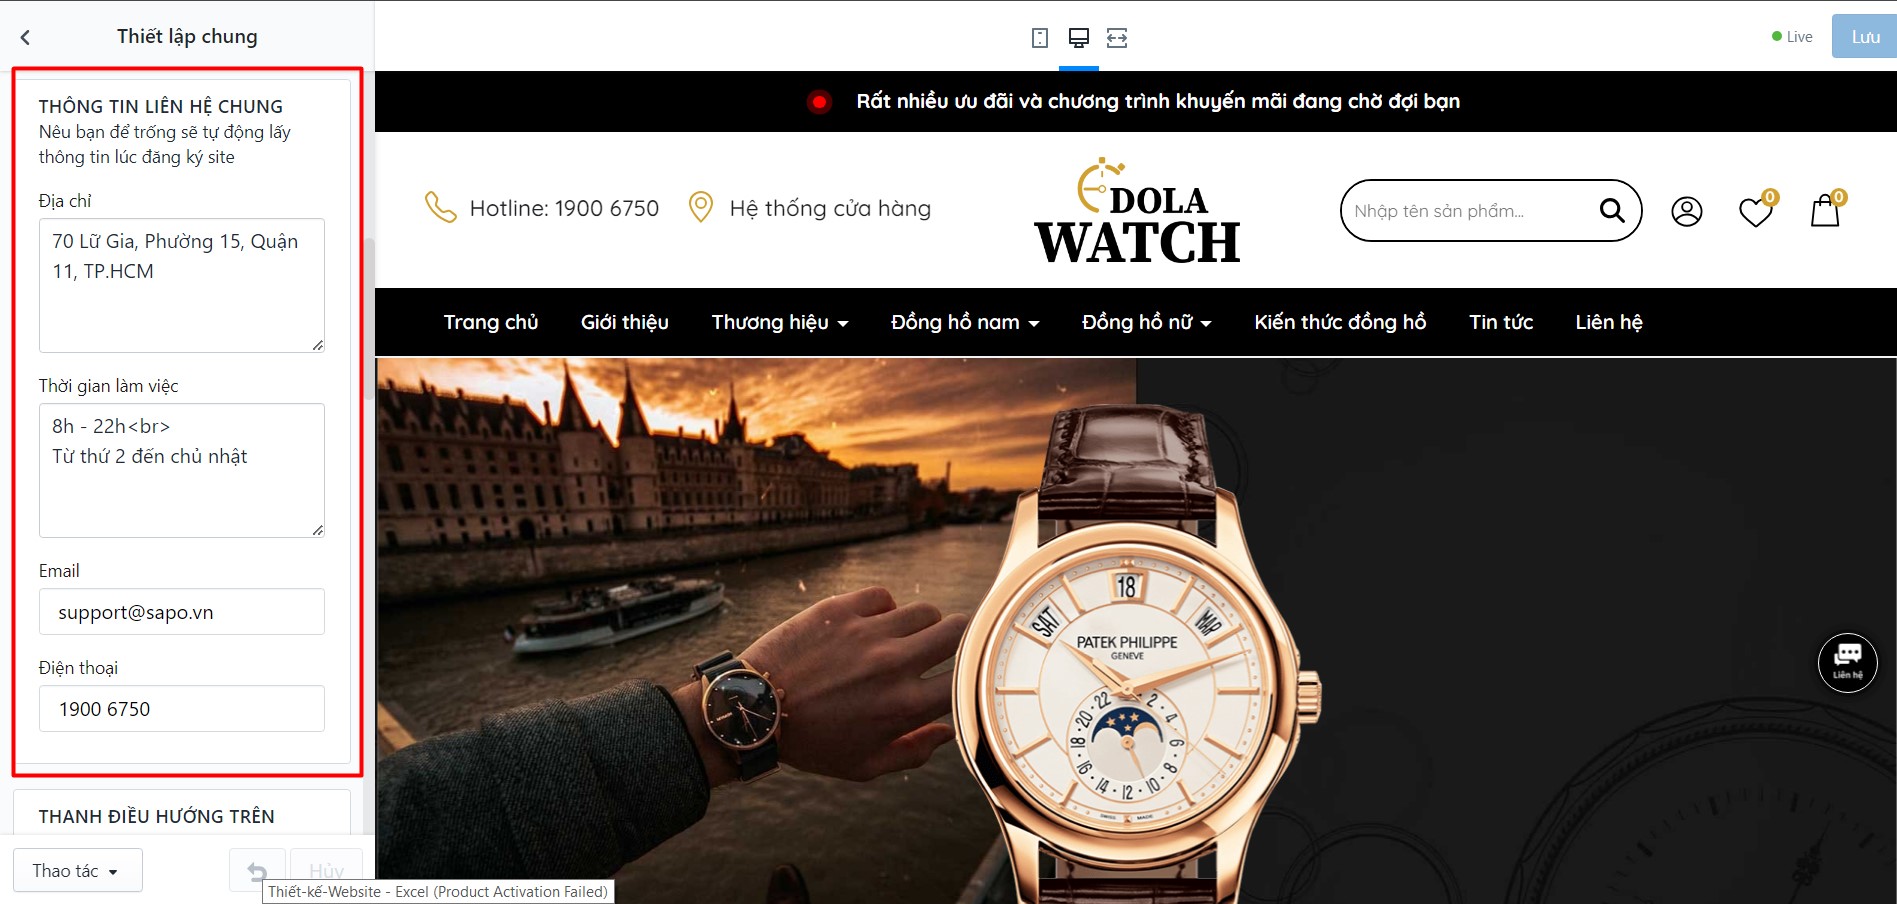Click the store location pin icon

701,207
